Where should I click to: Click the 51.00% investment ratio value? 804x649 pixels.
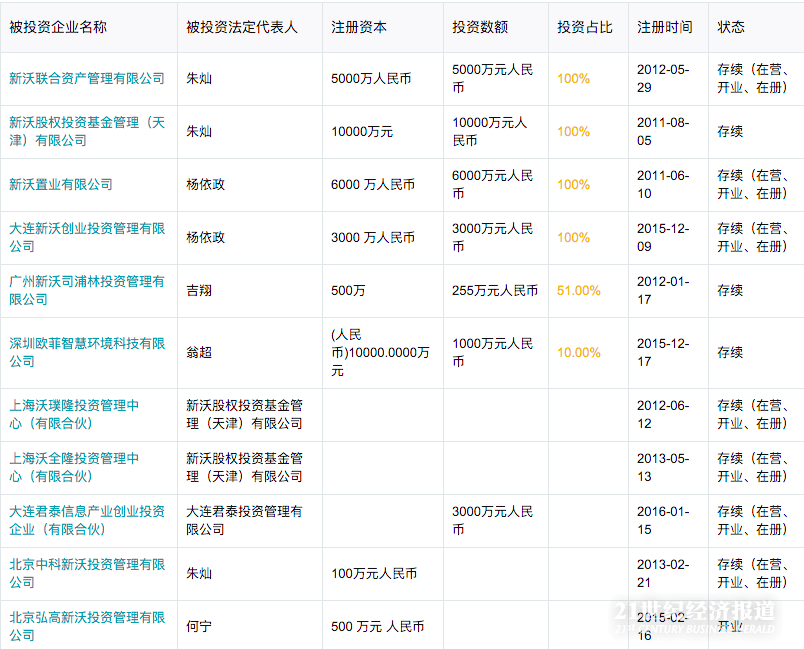click(x=578, y=290)
